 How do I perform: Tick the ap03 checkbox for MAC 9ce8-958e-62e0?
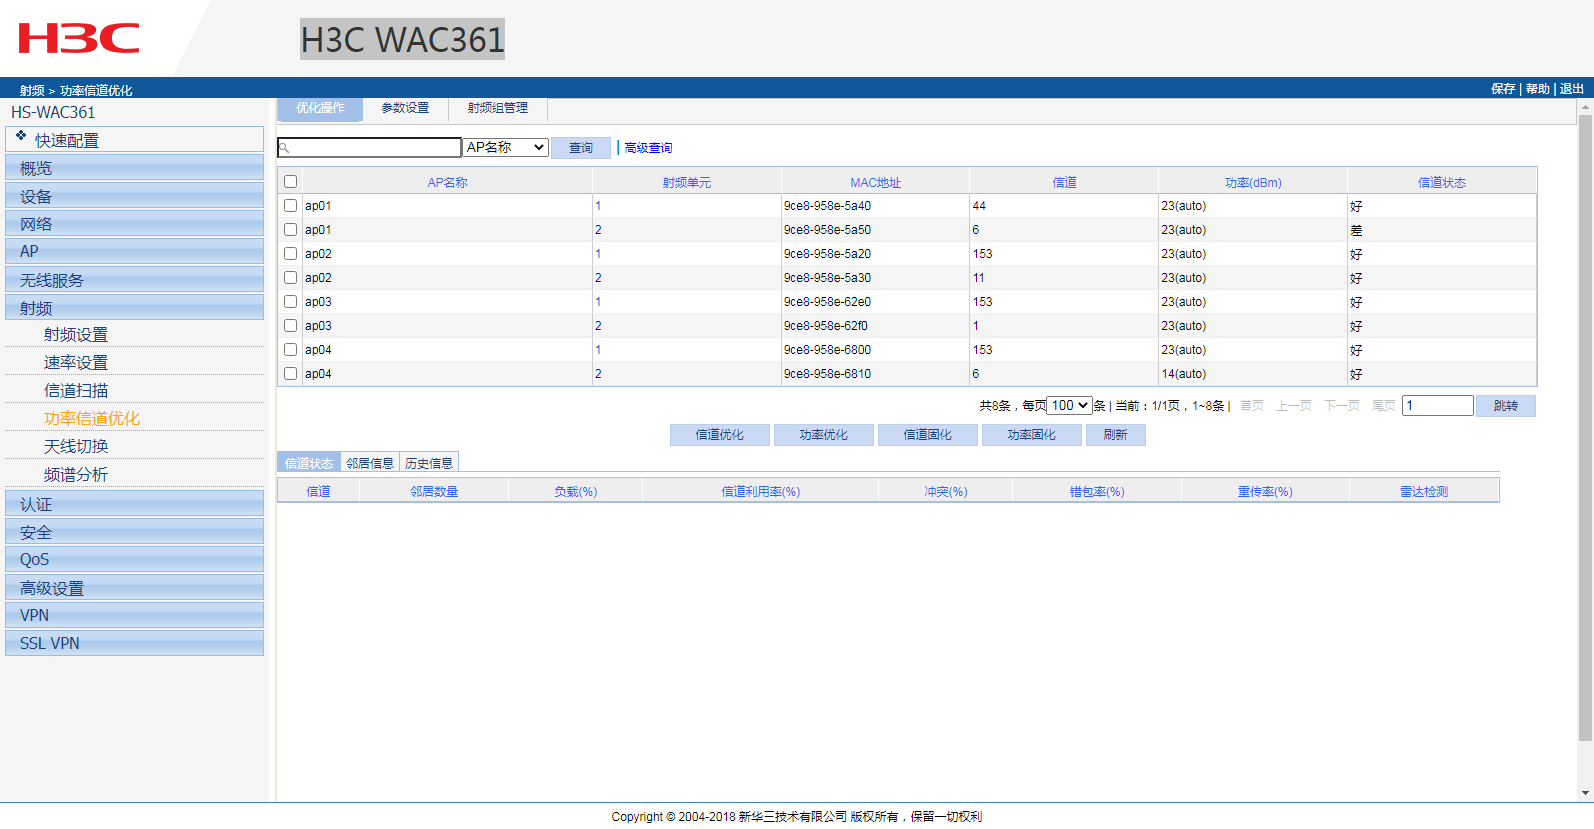click(x=291, y=302)
